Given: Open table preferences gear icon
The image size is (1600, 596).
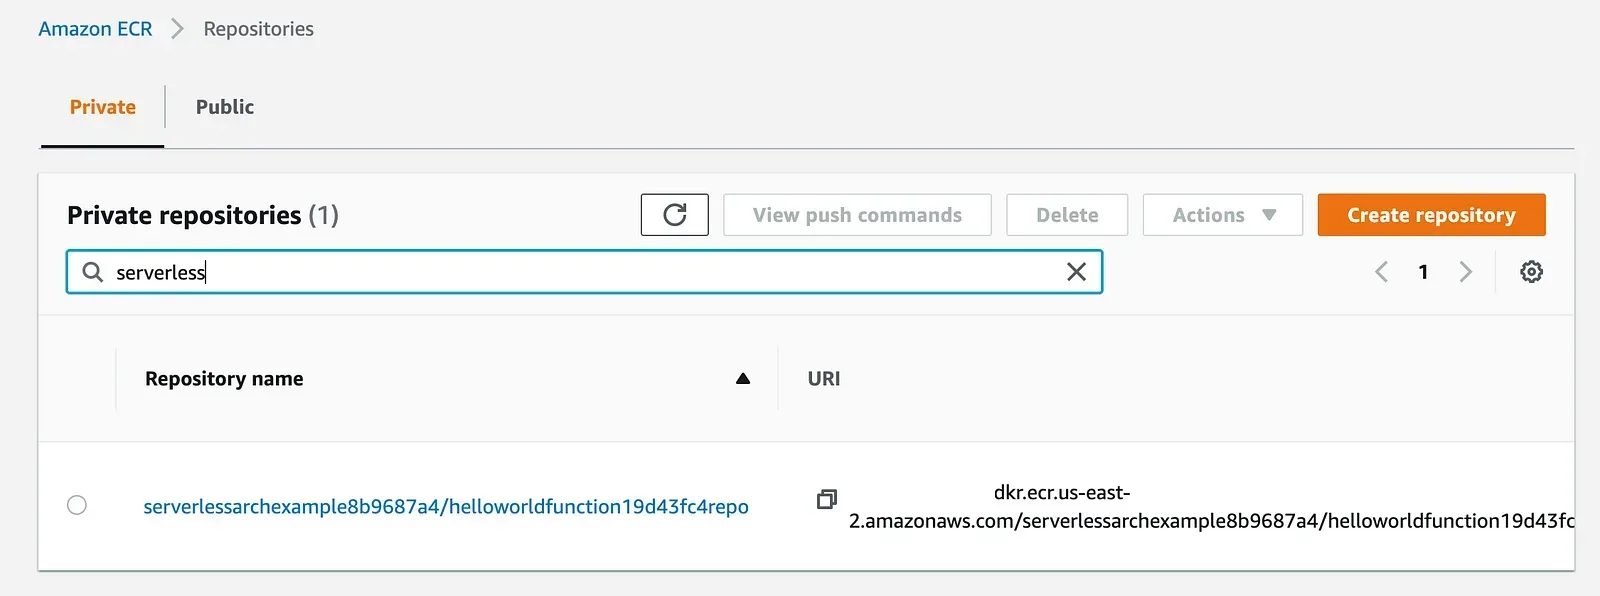Looking at the screenshot, I should (1531, 272).
